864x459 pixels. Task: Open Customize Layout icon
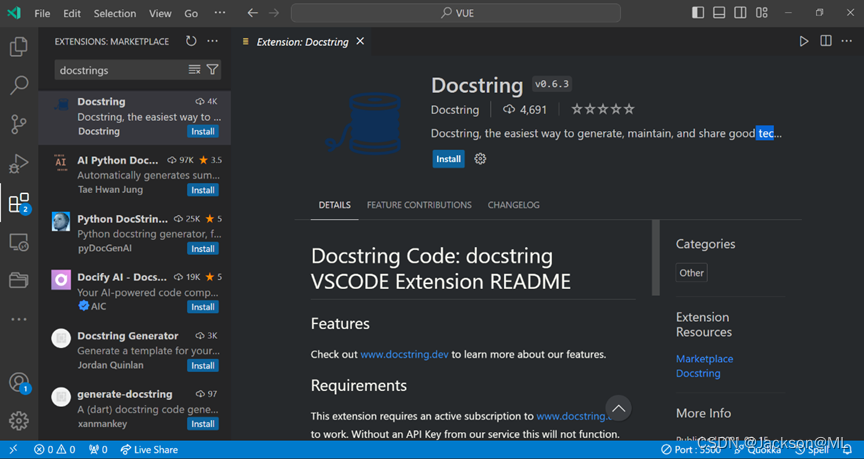coord(762,13)
